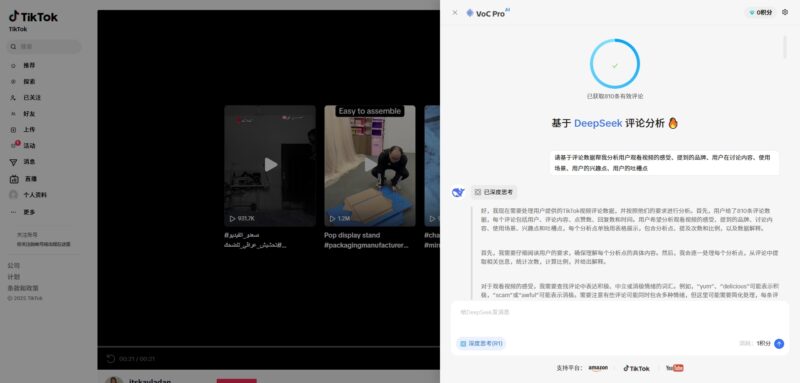Screen dimensions: 800x383
Task: Click the 计划 footer link
Action: click(x=14, y=277)
